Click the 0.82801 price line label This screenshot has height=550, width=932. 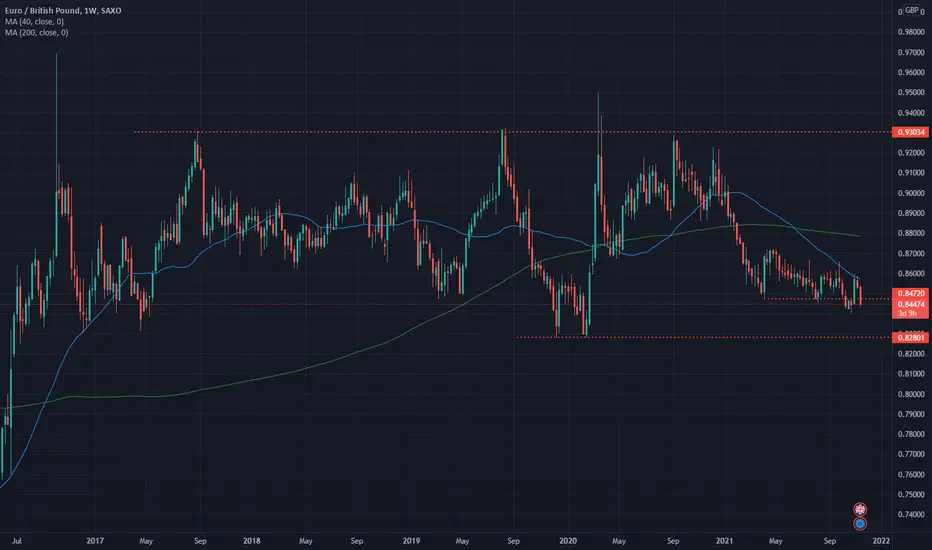[910, 338]
